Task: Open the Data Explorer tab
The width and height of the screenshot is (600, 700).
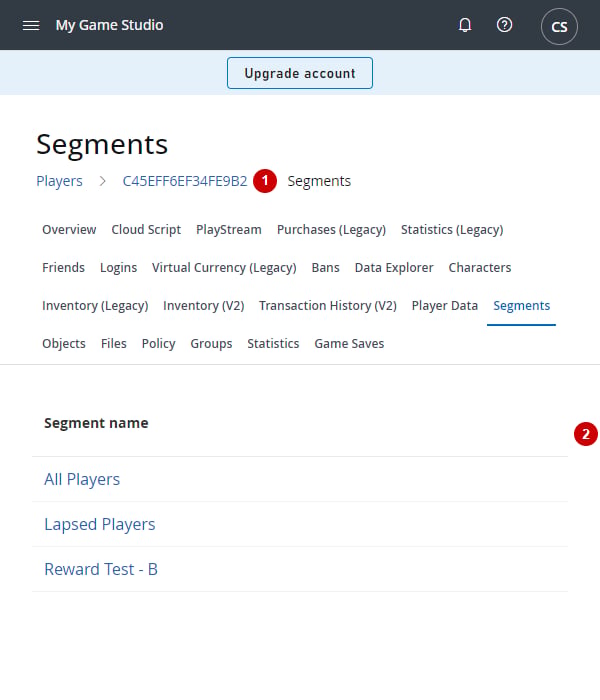Action: [394, 267]
